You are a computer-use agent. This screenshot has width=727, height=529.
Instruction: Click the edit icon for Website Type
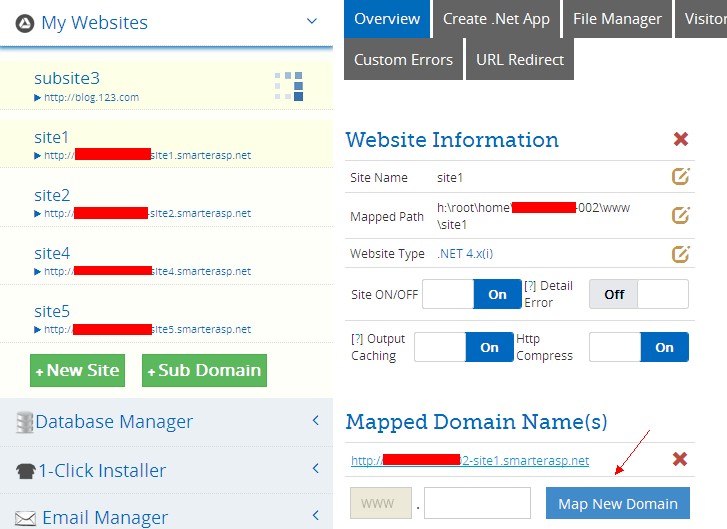(x=680, y=253)
